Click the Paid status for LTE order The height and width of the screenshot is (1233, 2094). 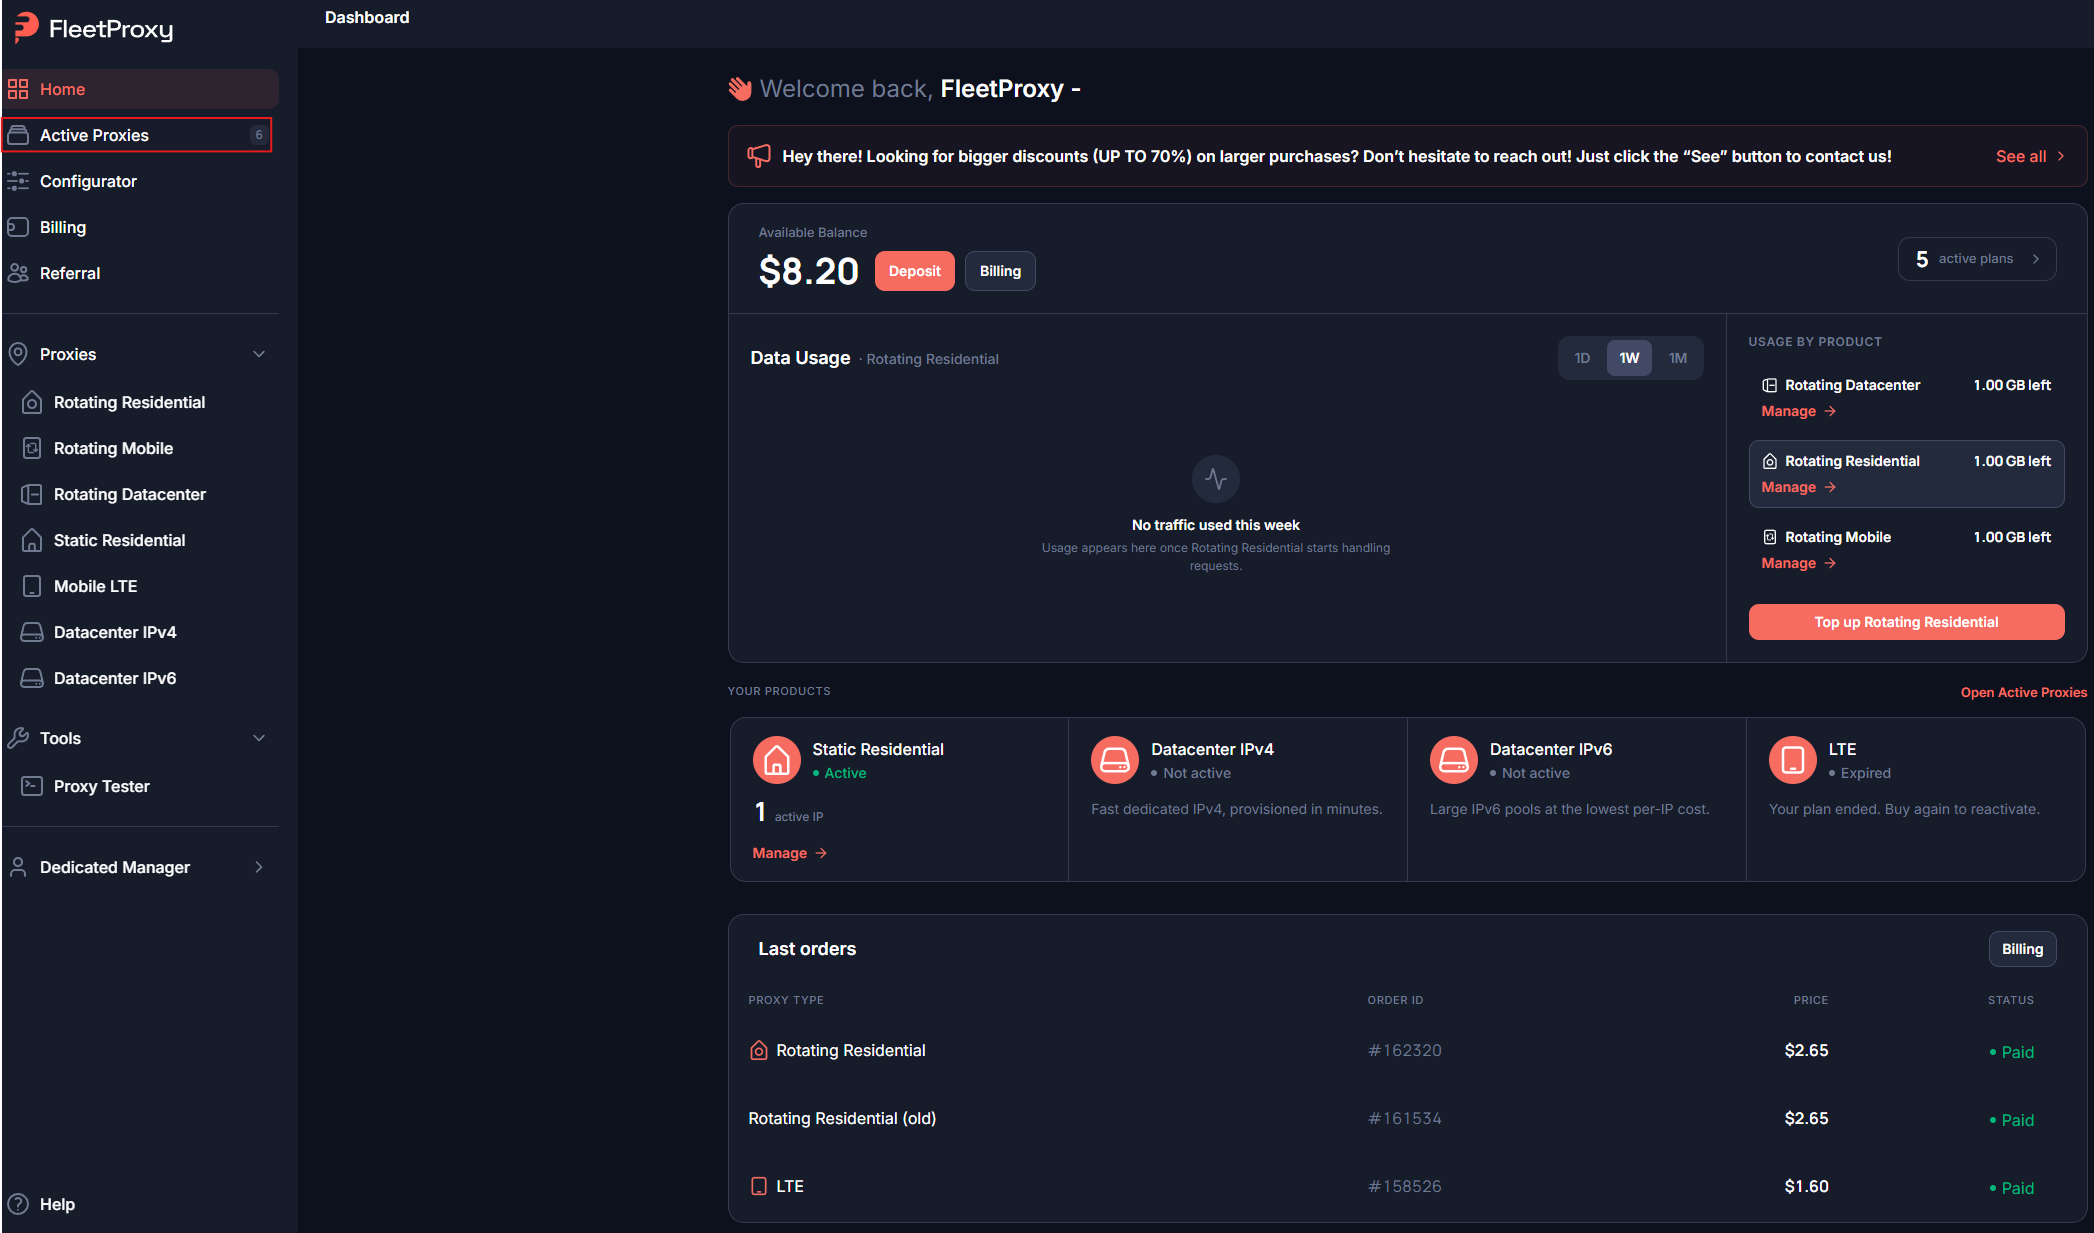(x=2011, y=1188)
